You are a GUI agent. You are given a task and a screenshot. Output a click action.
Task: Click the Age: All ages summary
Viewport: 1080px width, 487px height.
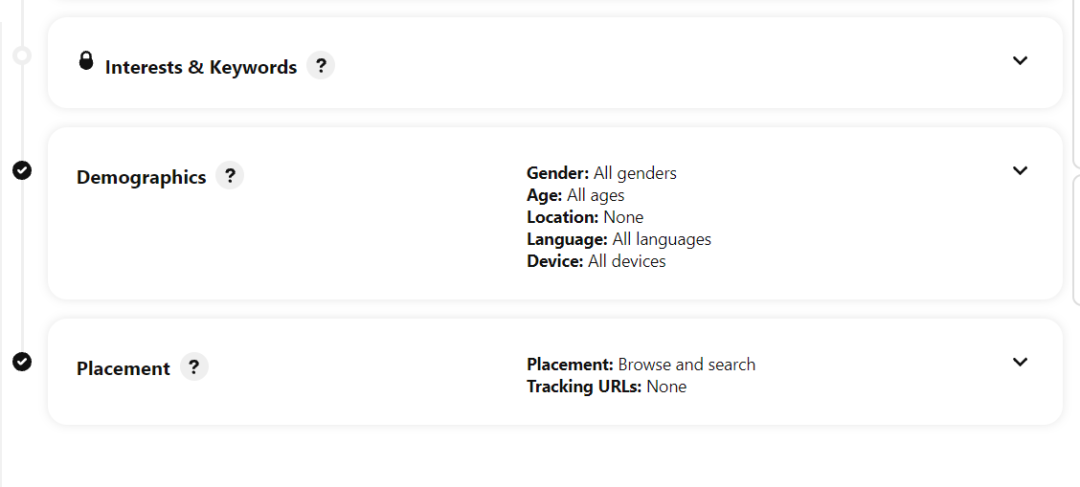(x=575, y=195)
